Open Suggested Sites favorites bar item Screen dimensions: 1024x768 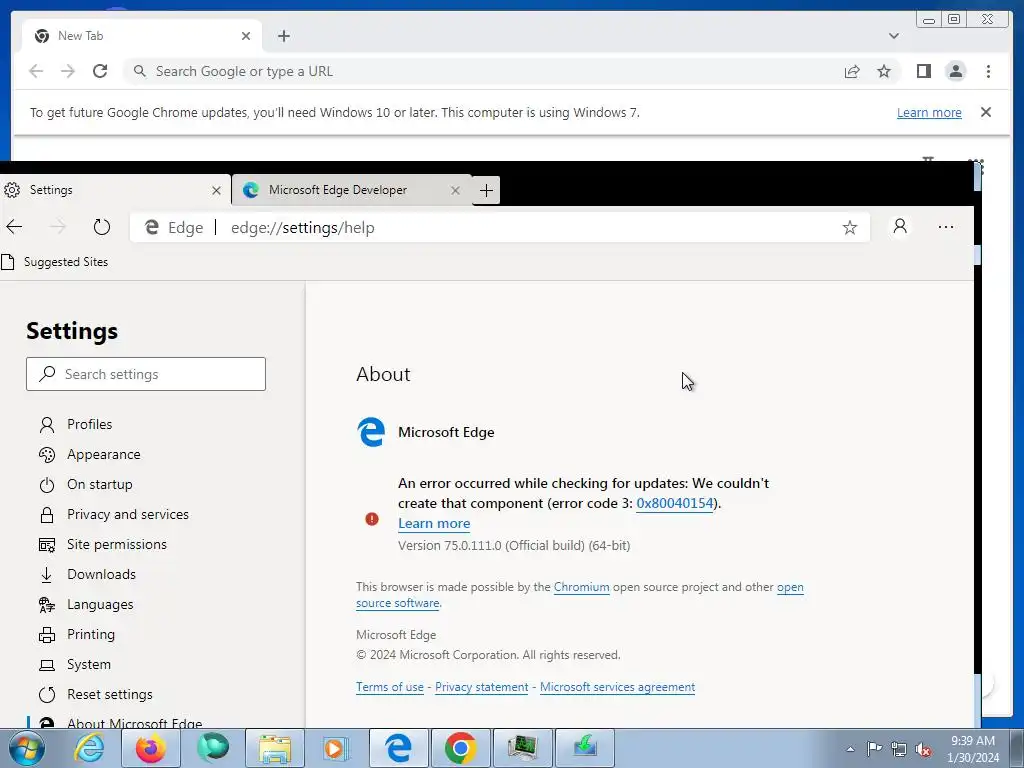55,262
